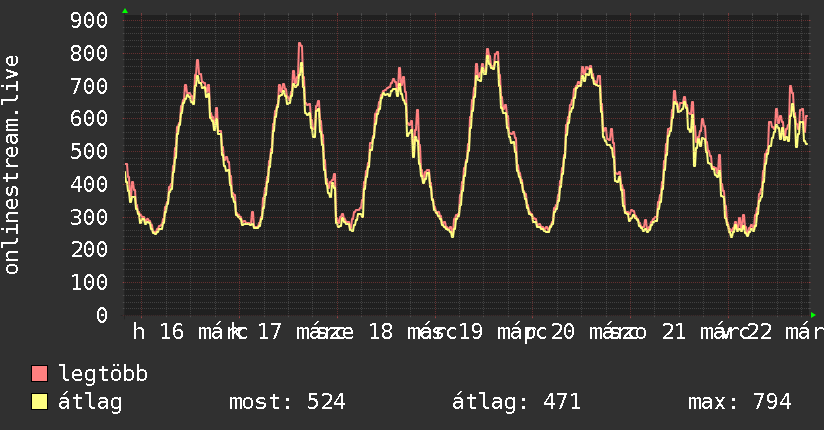Select the 'most: 524' value
824x430 pixels.
287,402
